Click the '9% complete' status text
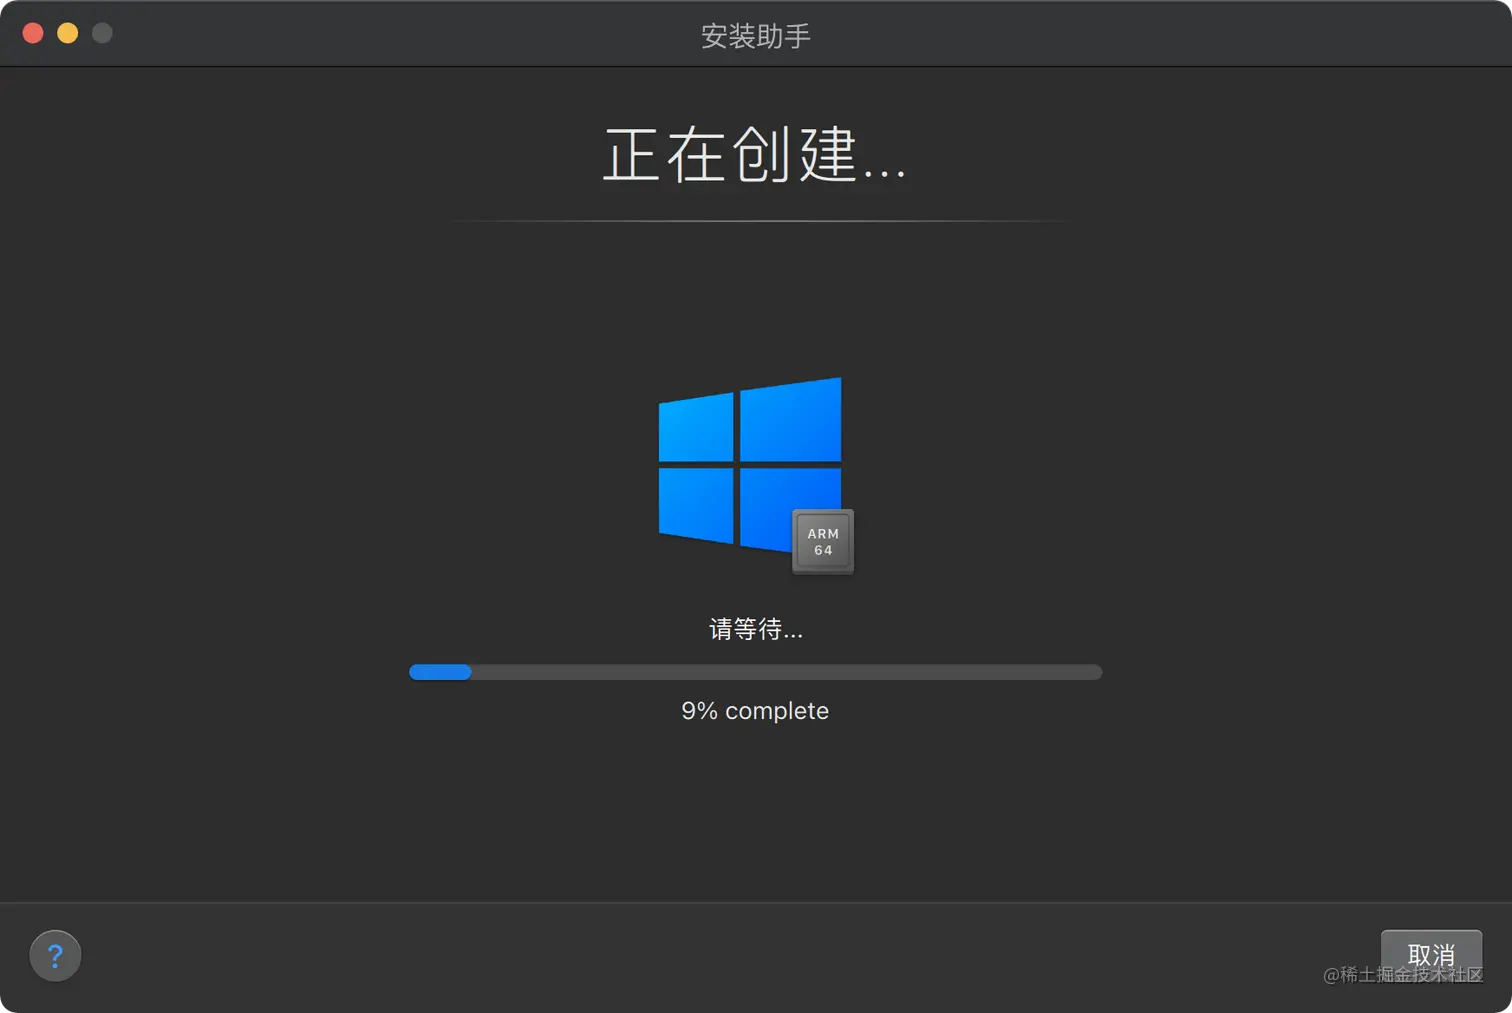Image resolution: width=1512 pixels, height=1013 pixels. tap(755, 711)
